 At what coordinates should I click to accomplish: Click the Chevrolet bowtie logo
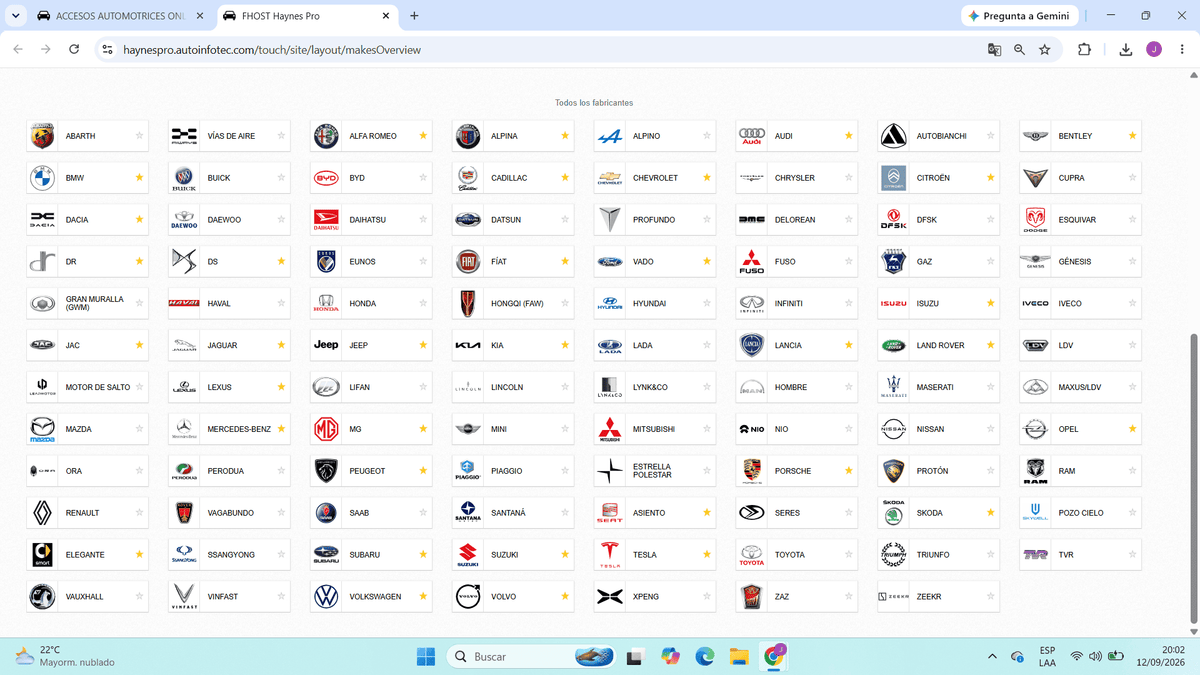click(610, 178)
